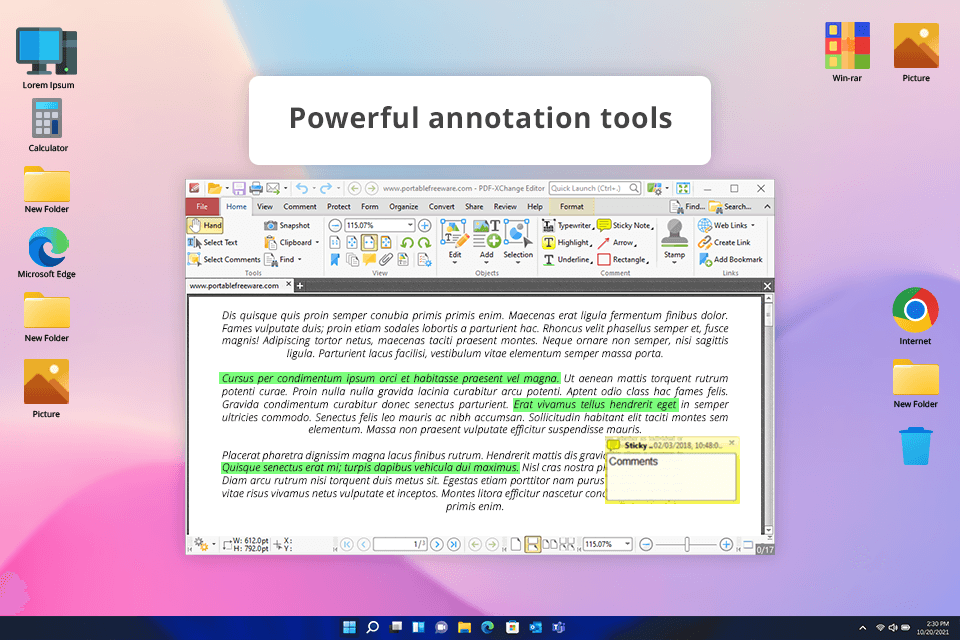Open the Bookmarks pane icon

(335, 260)
